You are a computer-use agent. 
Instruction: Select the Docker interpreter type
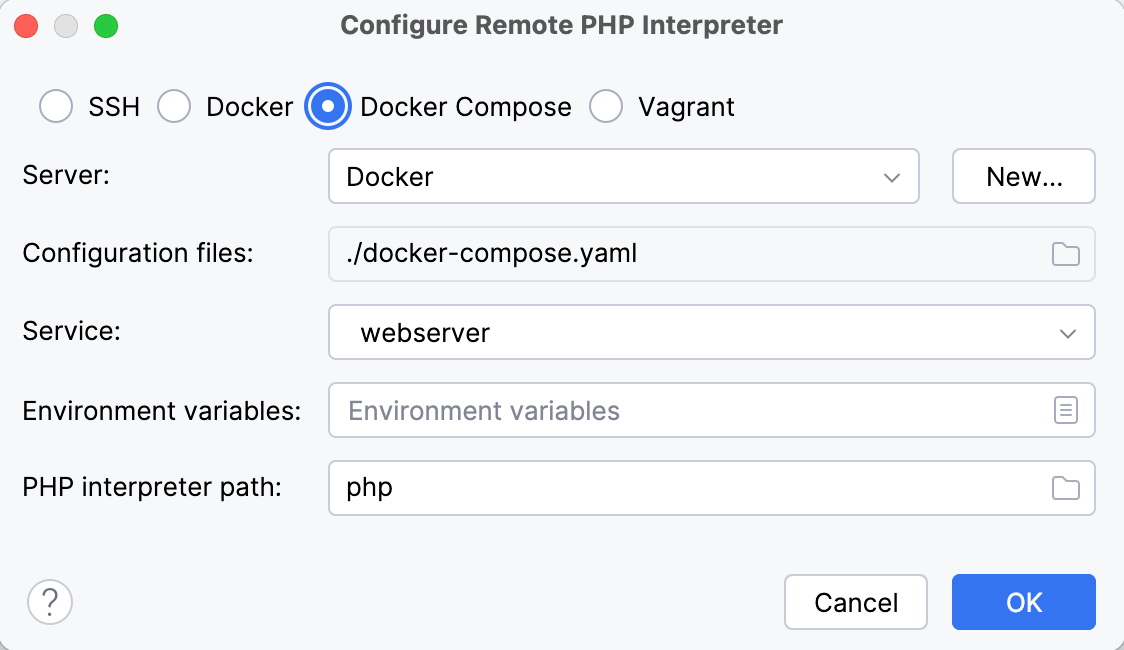point(175,106)
